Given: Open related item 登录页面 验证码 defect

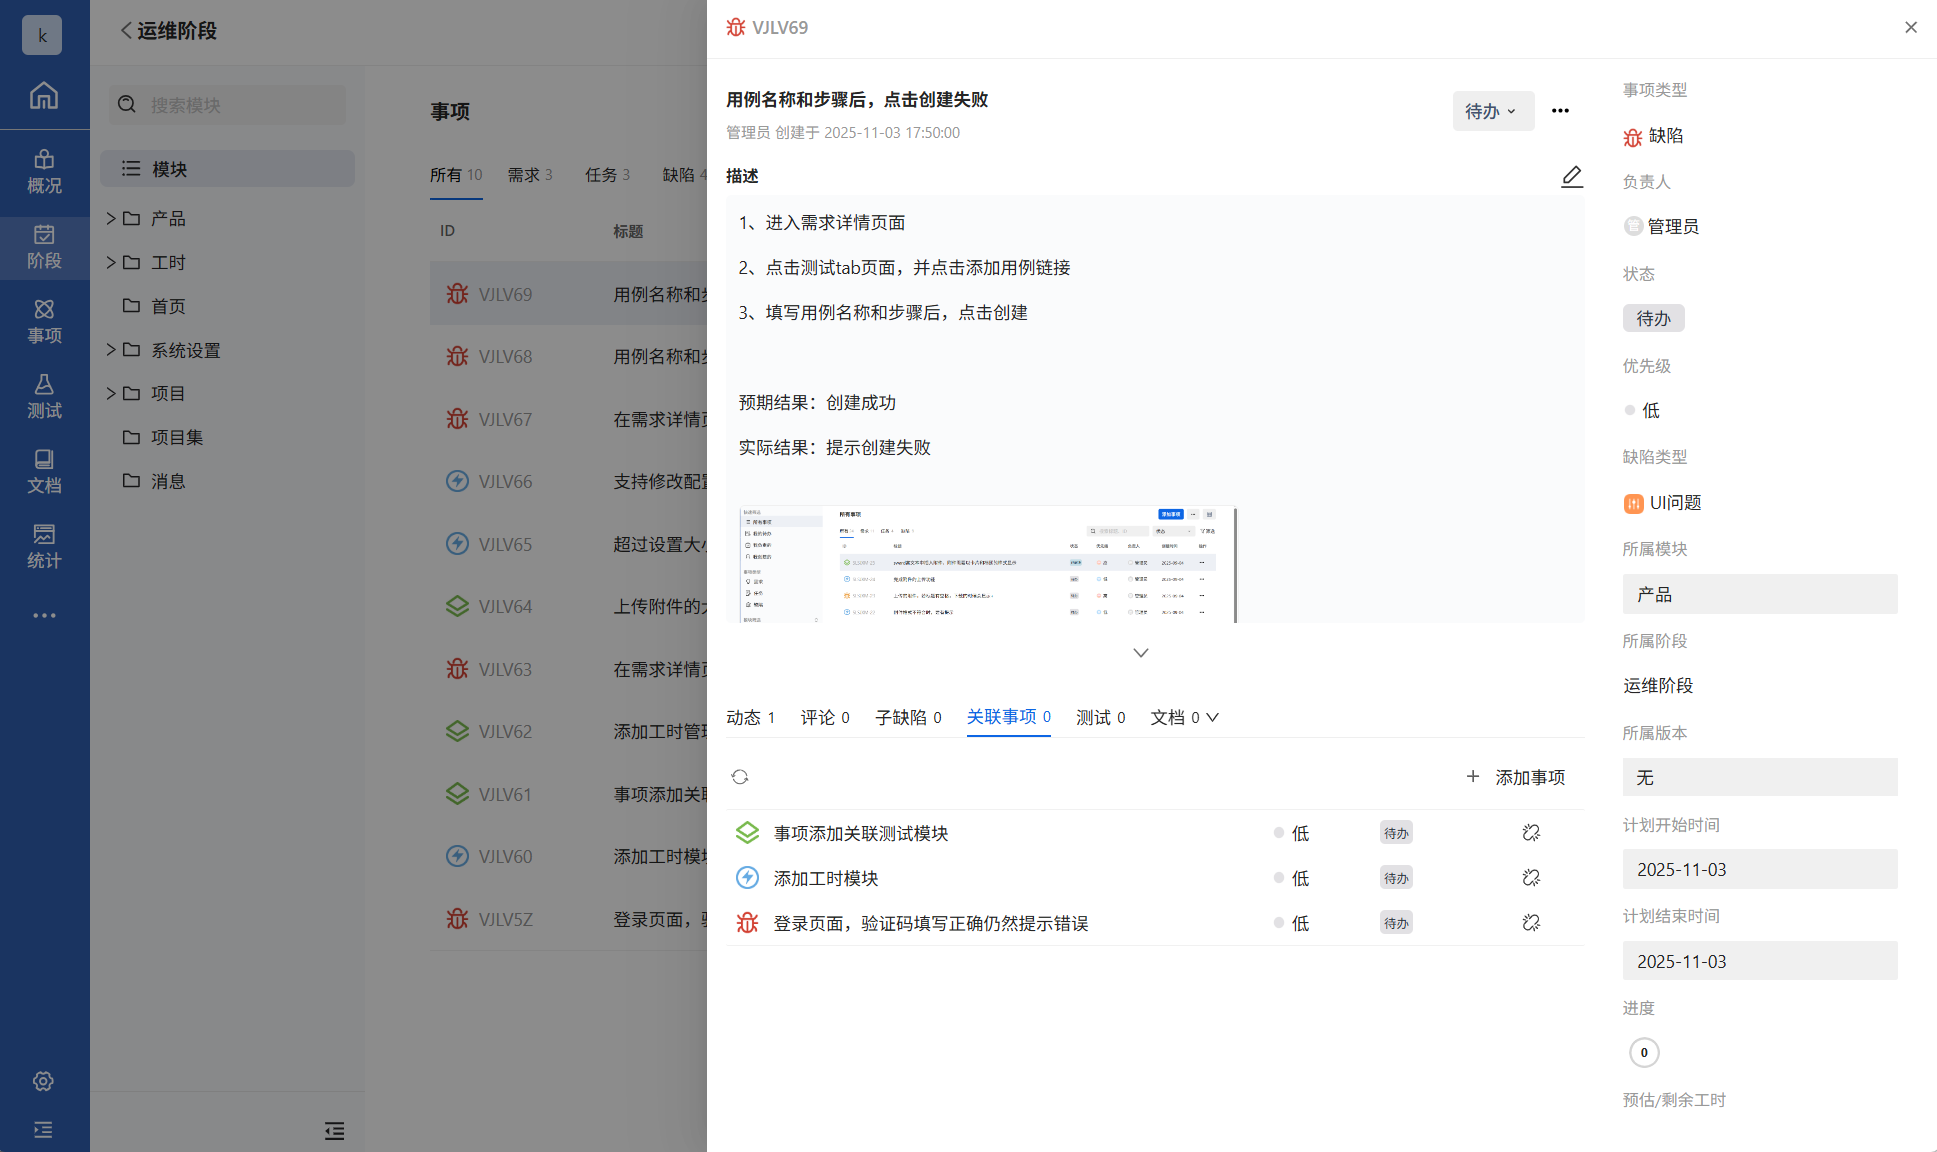Looking at the screenshot, I should [x=930, y=923].
